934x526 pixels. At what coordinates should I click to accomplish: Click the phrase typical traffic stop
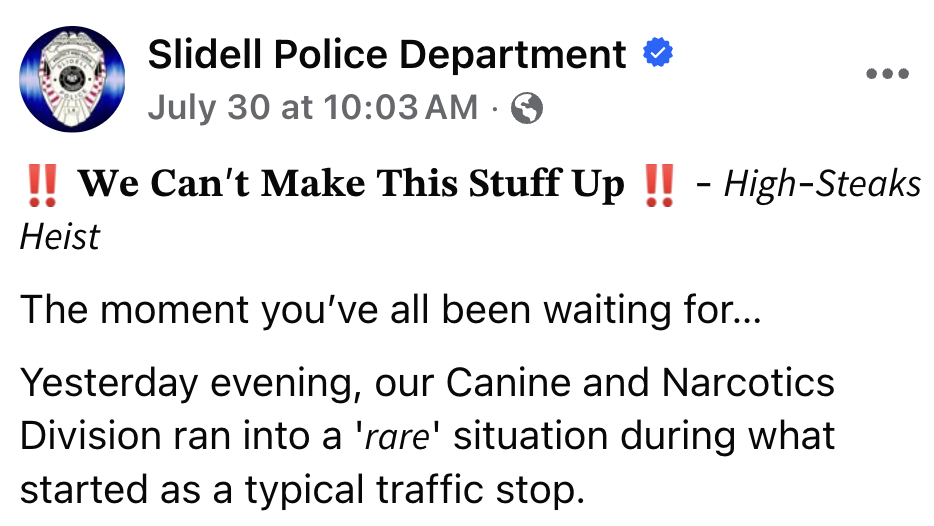click(x=415, y=490)
